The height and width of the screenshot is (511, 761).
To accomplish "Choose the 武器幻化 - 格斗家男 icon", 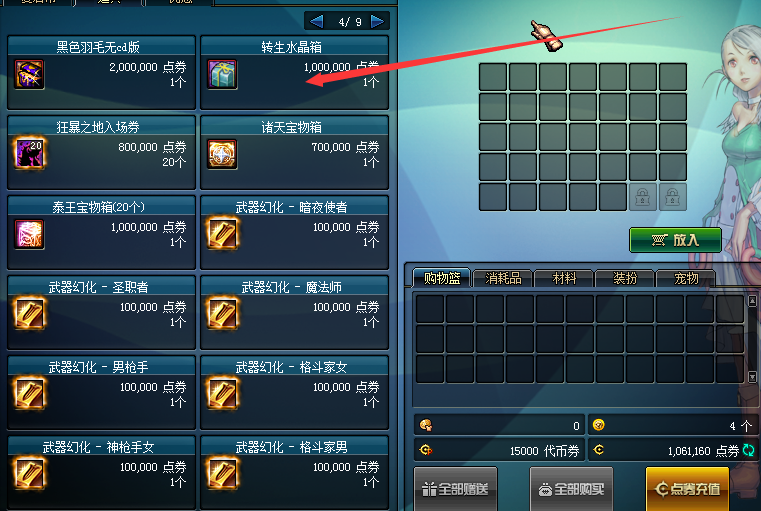I will (x=222, y=474).
